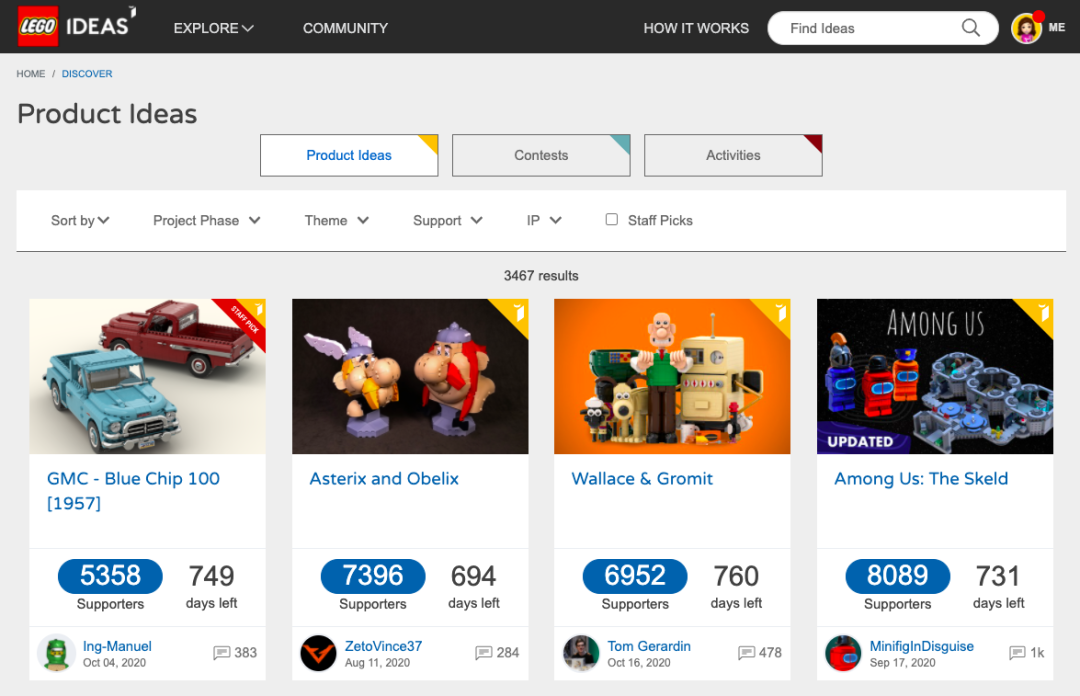The width and height of the screenshot is (1080, 696).
Task: Switch to the Activities tab
Action: coord(734,155)
